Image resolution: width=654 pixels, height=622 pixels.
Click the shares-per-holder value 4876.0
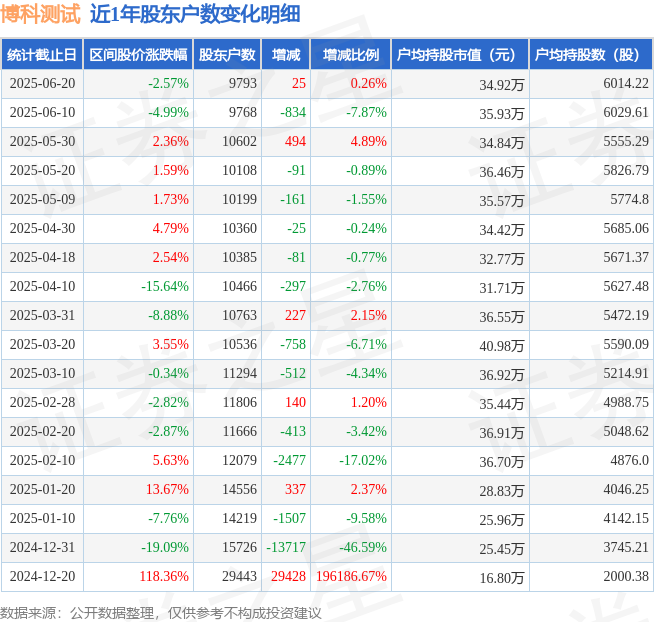pos(629,460)
